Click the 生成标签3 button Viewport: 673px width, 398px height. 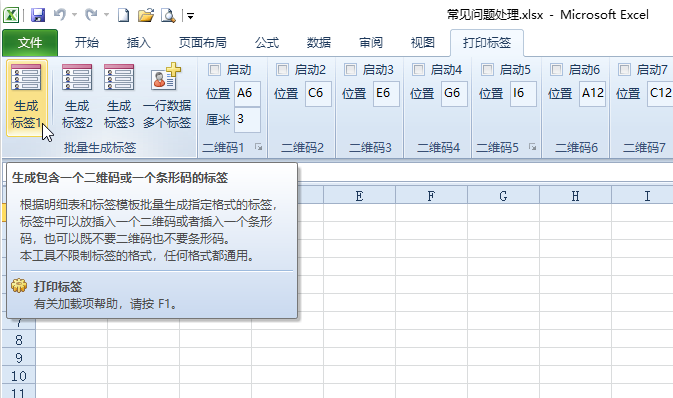pyautogui.click(x=119, y=97)
